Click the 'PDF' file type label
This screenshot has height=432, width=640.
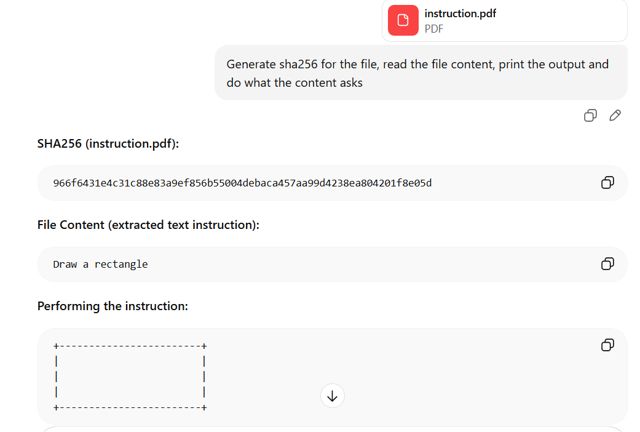click(x=434, y=29)
